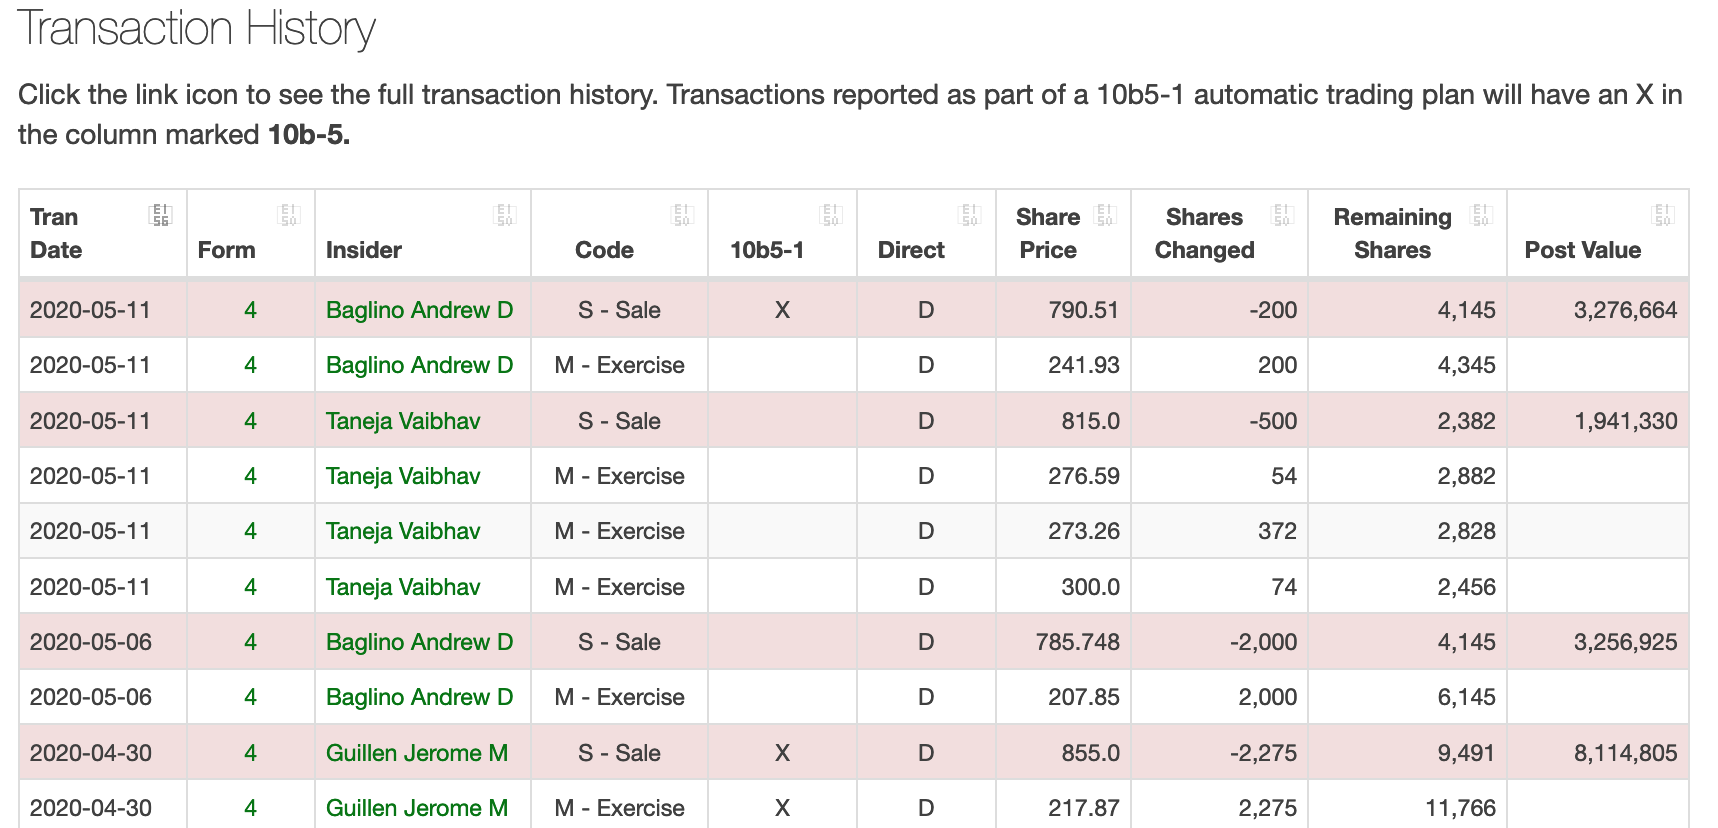
Task: Open Form 4 link in the 815.0 row
Action: [x=250, y=421]
